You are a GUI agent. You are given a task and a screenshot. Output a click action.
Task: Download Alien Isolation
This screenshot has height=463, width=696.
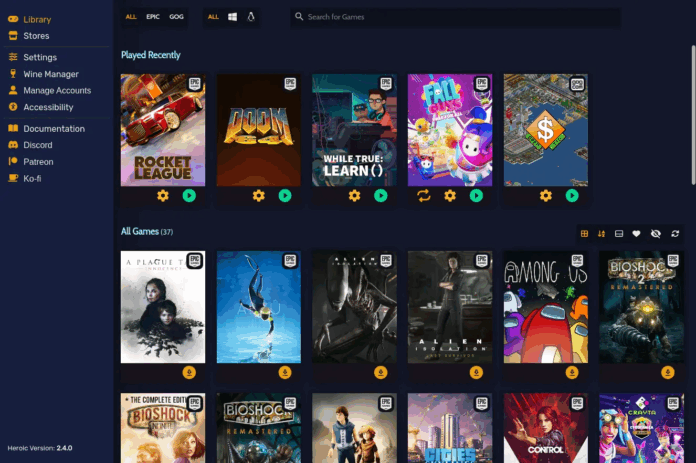point(380,372)
